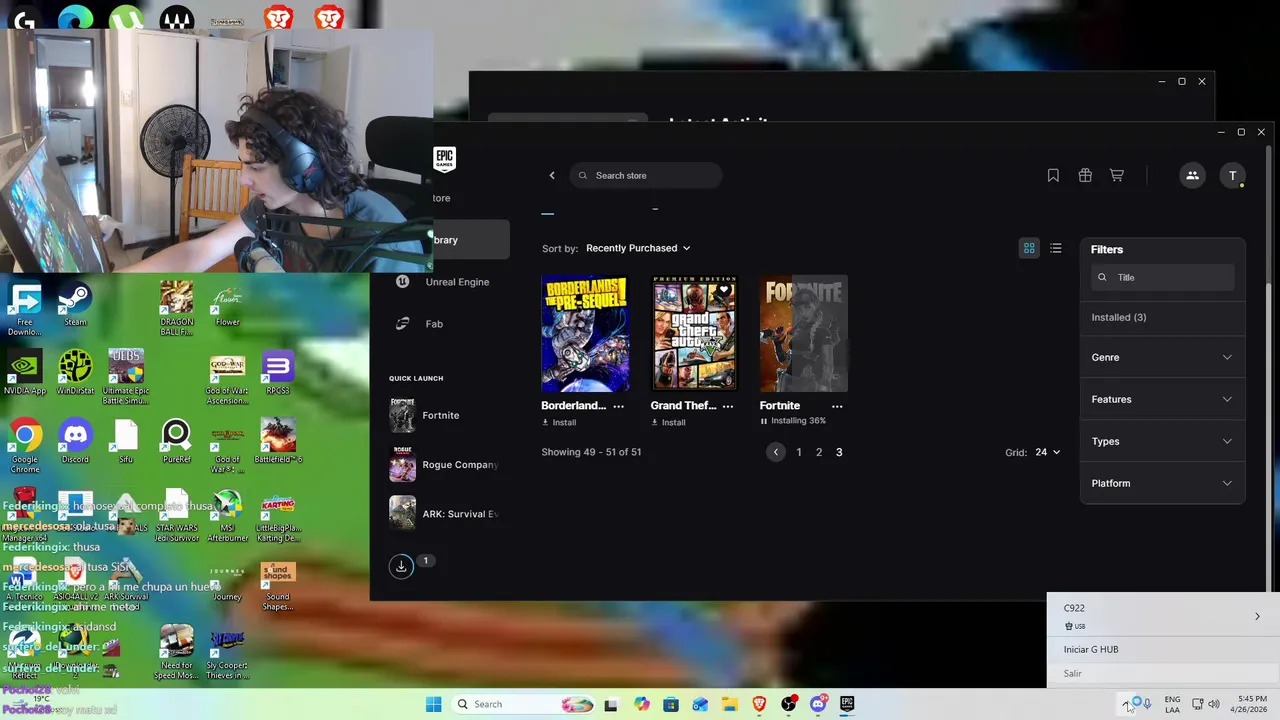Go to previous library page arrow
The height and width of the screenshot is (720, 1280).
[x=776, y=452]
